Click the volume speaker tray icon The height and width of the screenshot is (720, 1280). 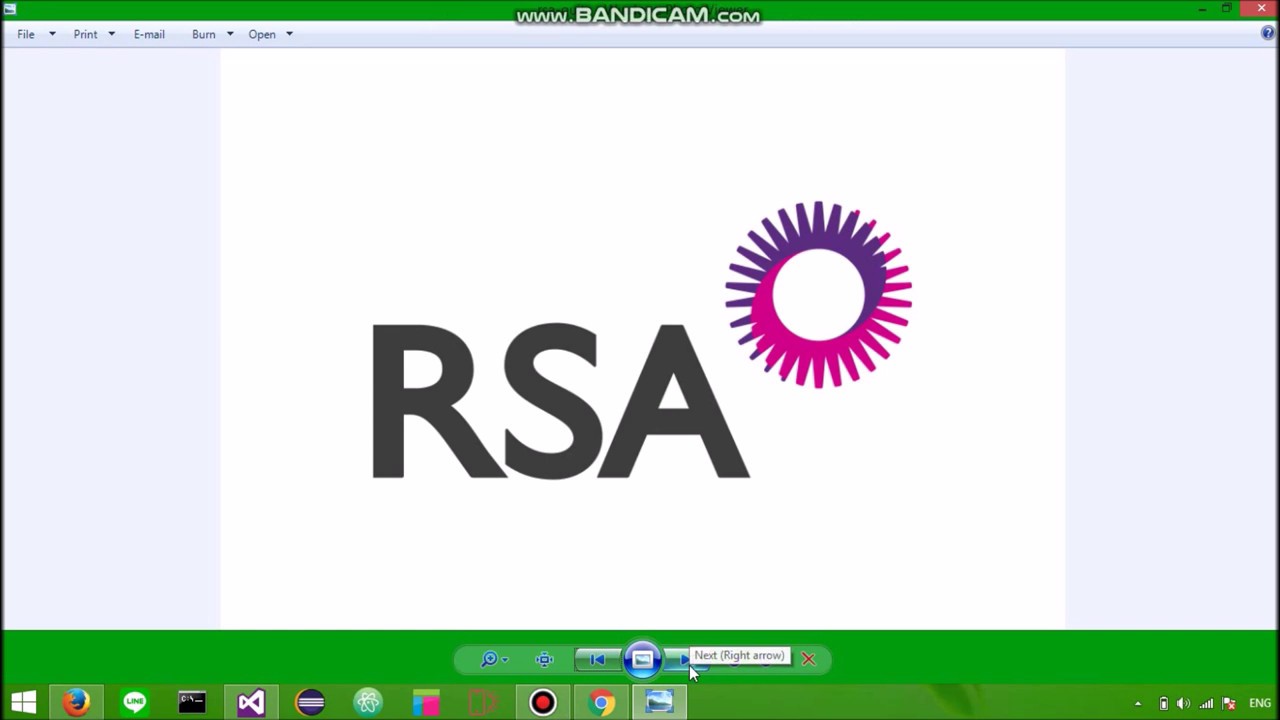[1184, 704]
